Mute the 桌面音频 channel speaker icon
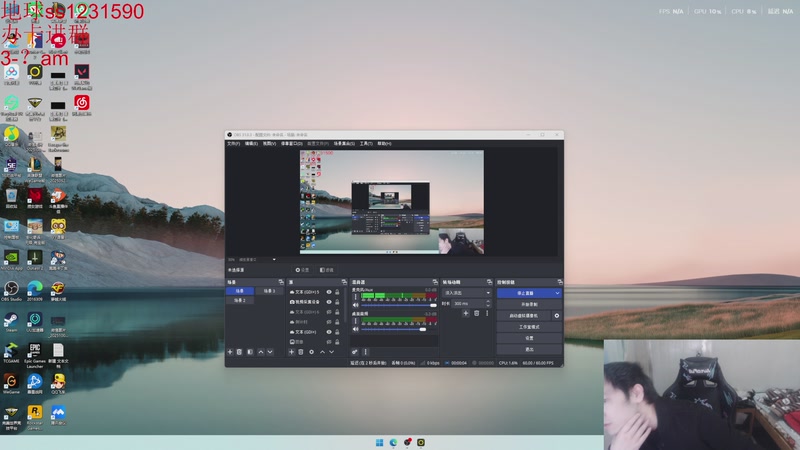Image resolution: width=800 pixels, height=450 pixels. click(x=356, y=329)
